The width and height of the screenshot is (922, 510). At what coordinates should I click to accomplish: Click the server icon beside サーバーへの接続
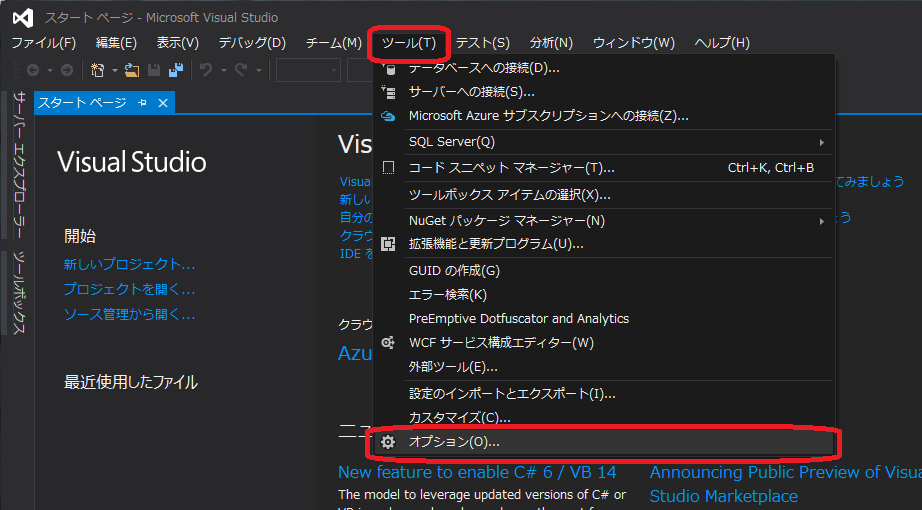pos(388,92)
